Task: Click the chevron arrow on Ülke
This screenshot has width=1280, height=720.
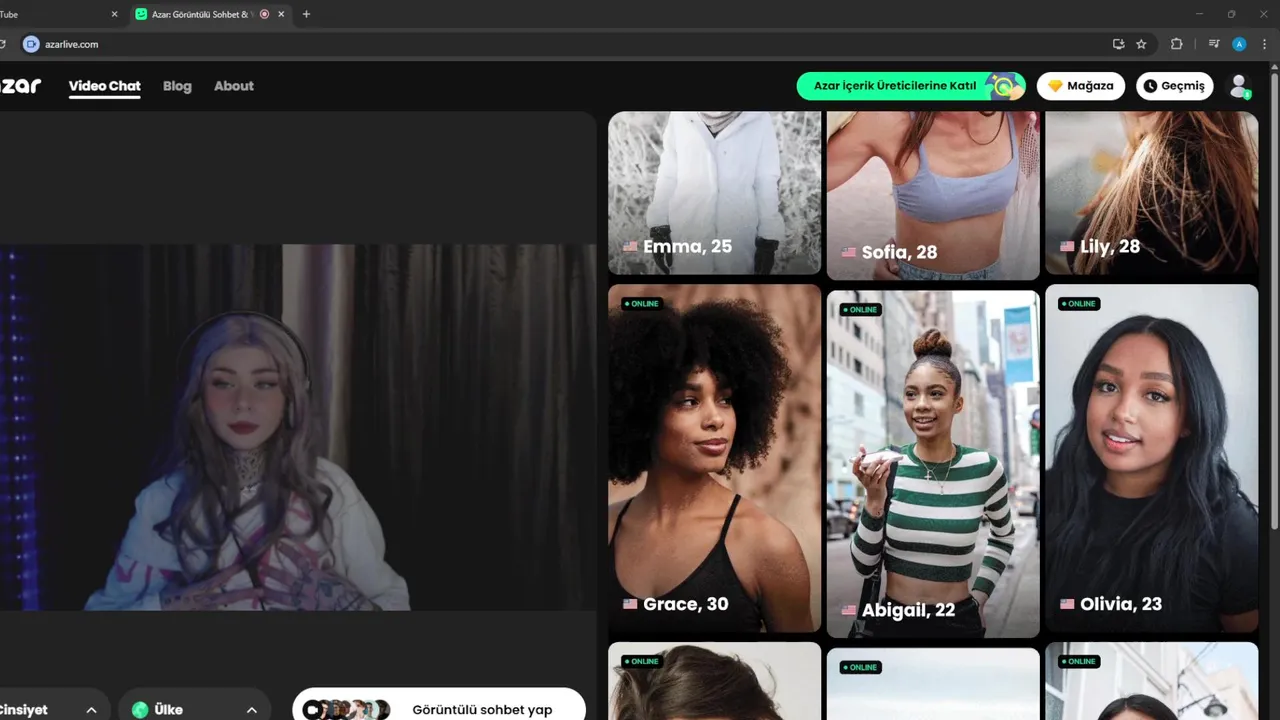Action: [x=252, y=710]
